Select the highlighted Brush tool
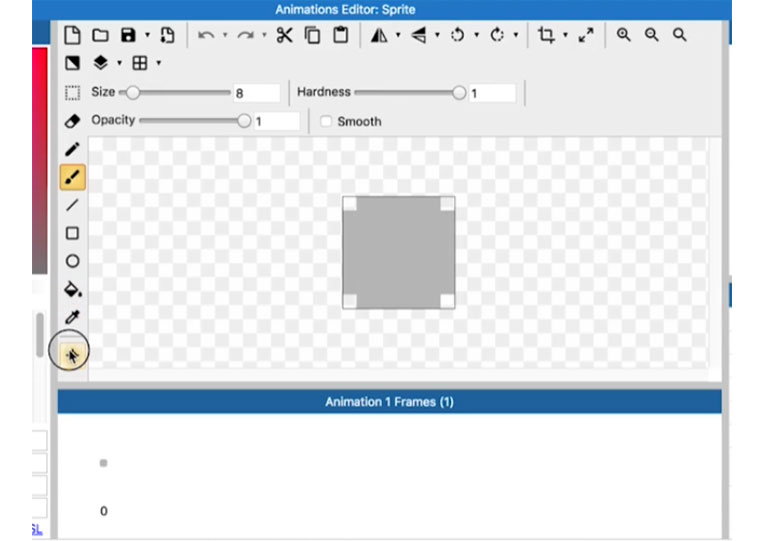763x541 pixels. (73, 177)
